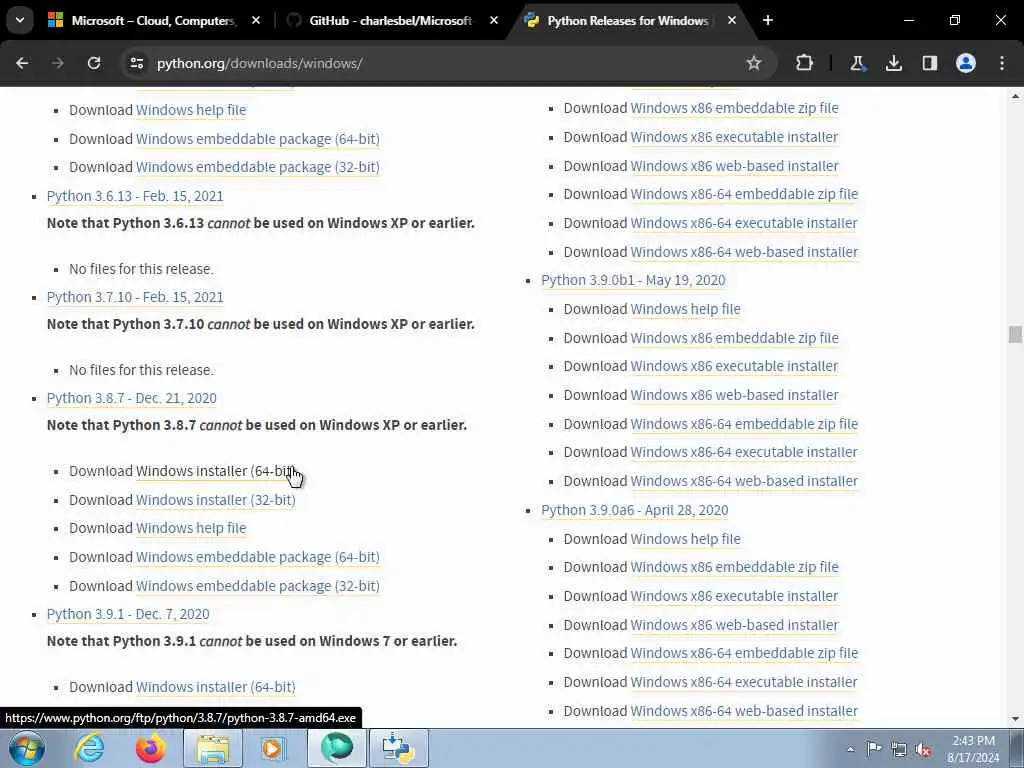Launch Internet Explorer from the taskbar
Viewport: 1024px width, 768px height.
pyautogui.click(x=89, y=748)
